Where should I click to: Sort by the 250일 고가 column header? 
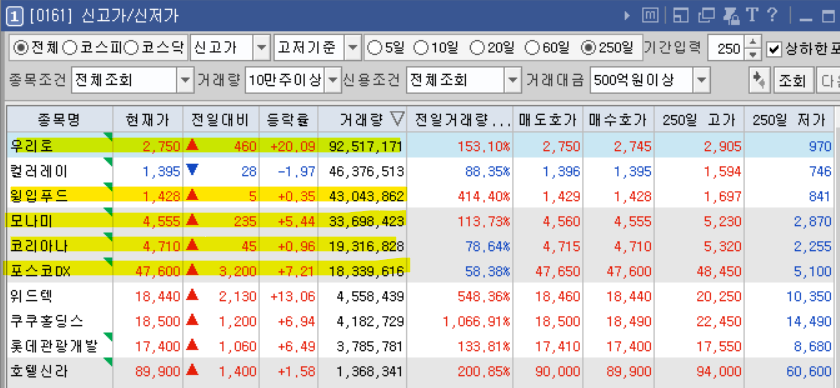click(699, 120)
